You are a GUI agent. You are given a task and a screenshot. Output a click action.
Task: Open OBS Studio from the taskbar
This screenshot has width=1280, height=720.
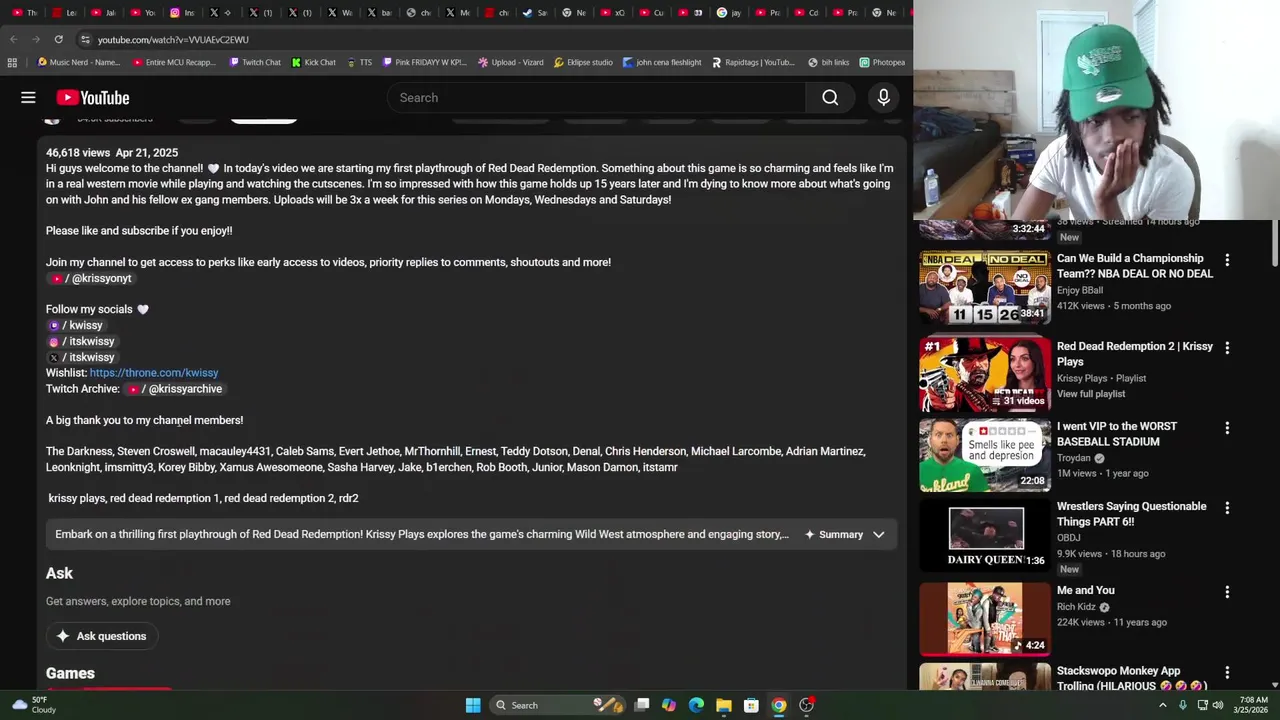806,705
